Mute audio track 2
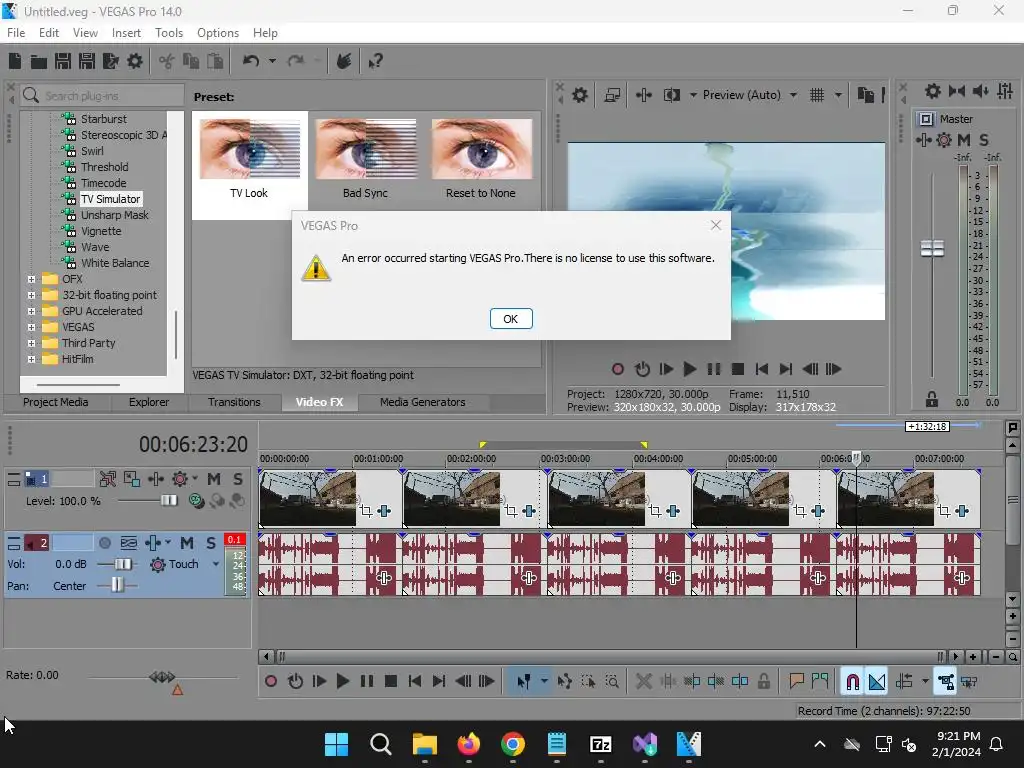This screenshot has height=768, width=1024. tap(187, 543)
